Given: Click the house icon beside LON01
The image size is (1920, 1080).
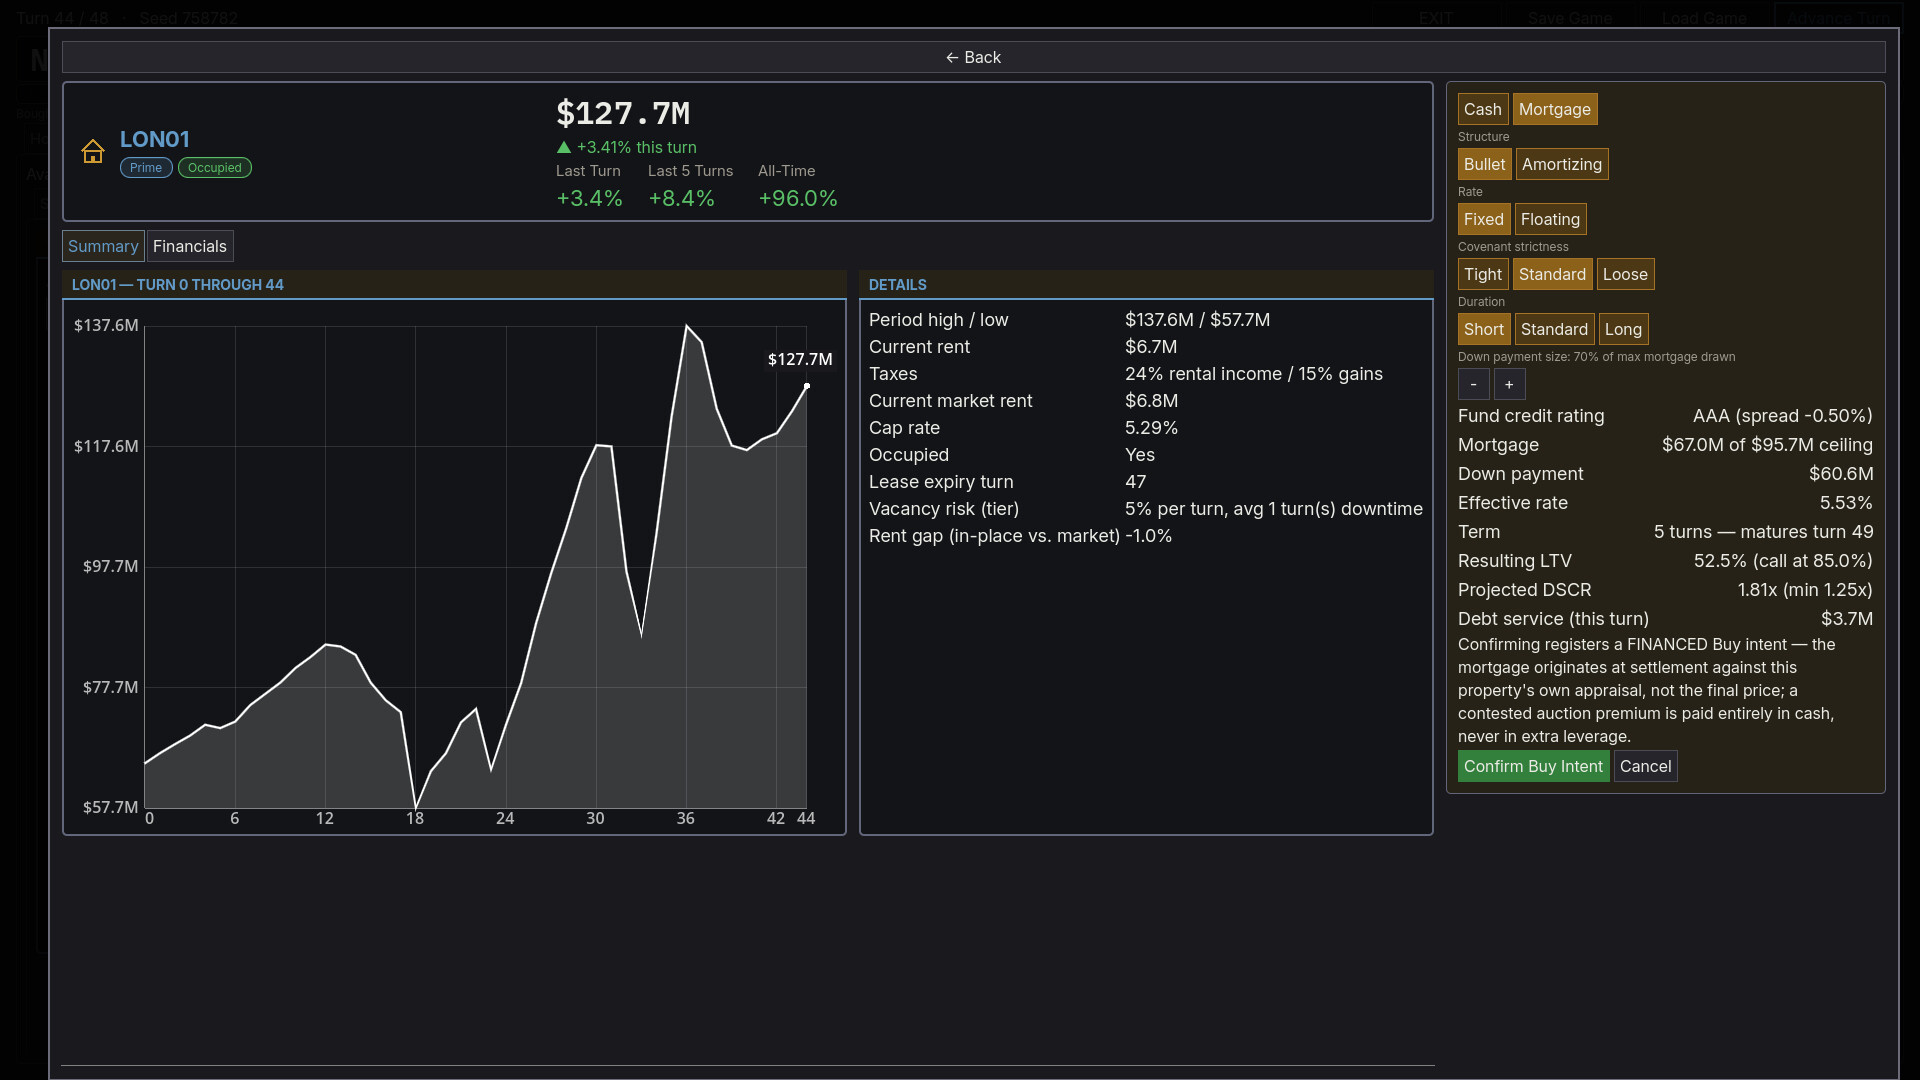Looking at the screenshot, I should [x=93, y=151].
